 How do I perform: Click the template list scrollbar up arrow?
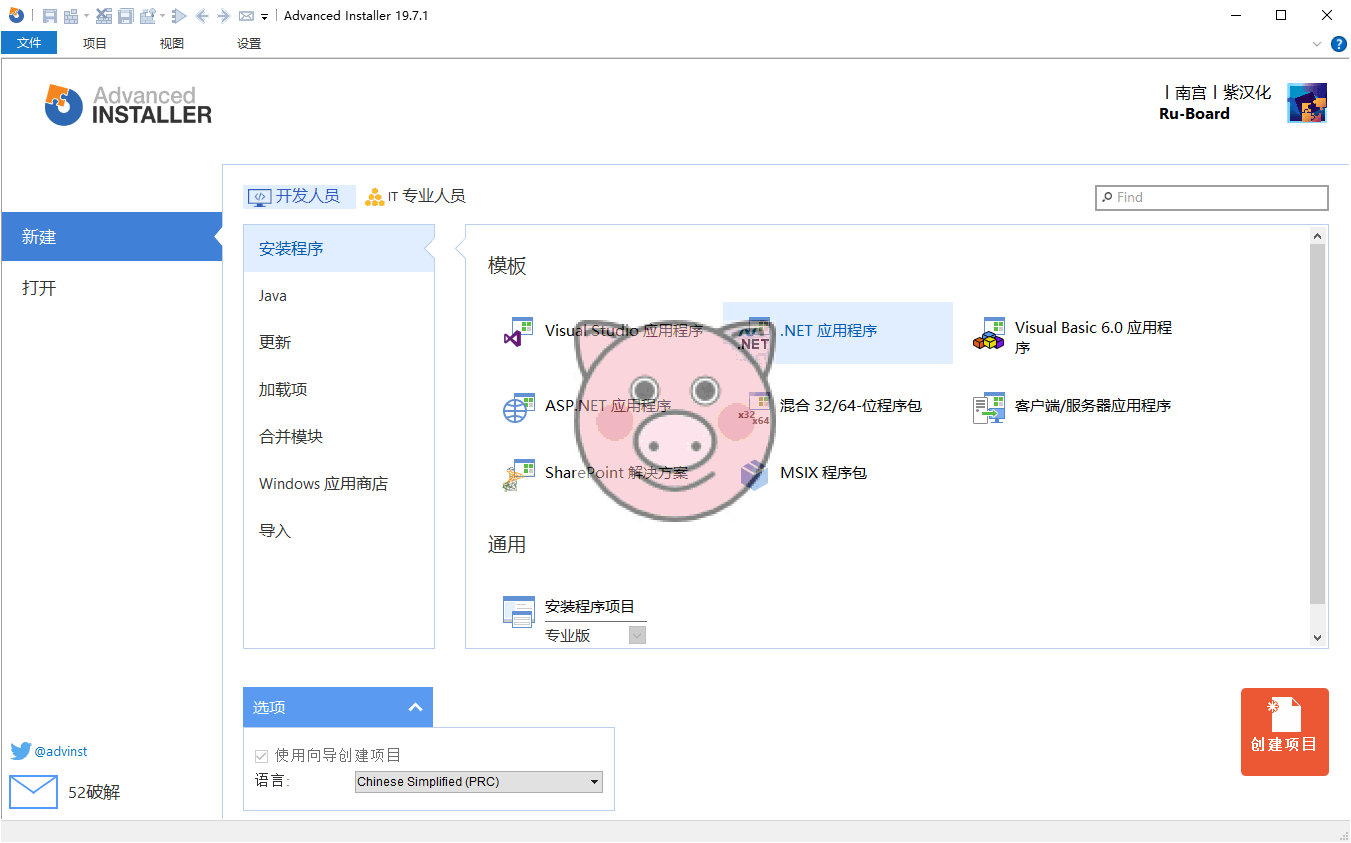[x=1318, y=235]
